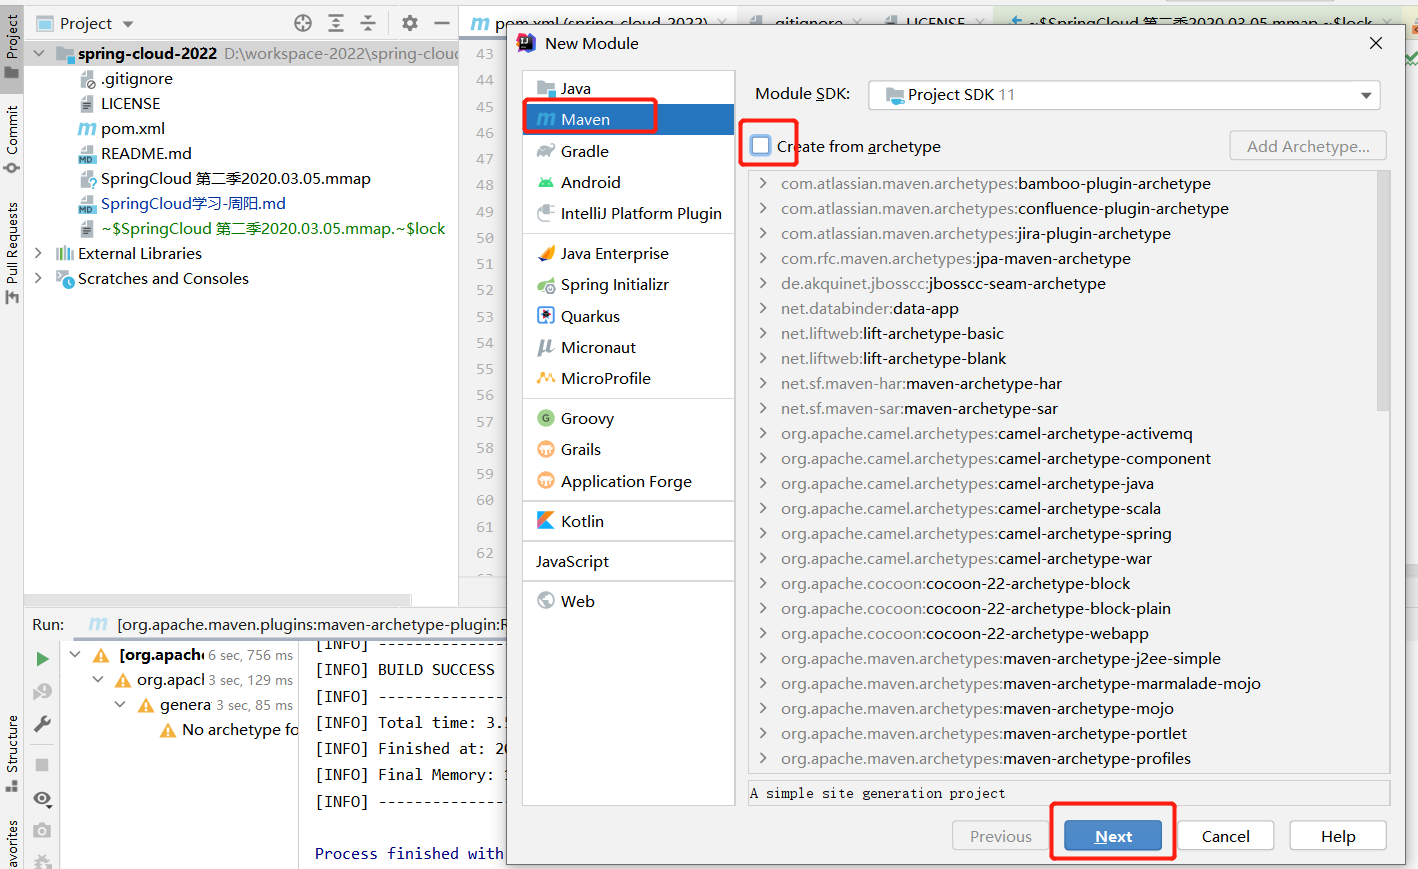Click the Application Forge icon
The image size is (1418, 869).
[546, 481]
